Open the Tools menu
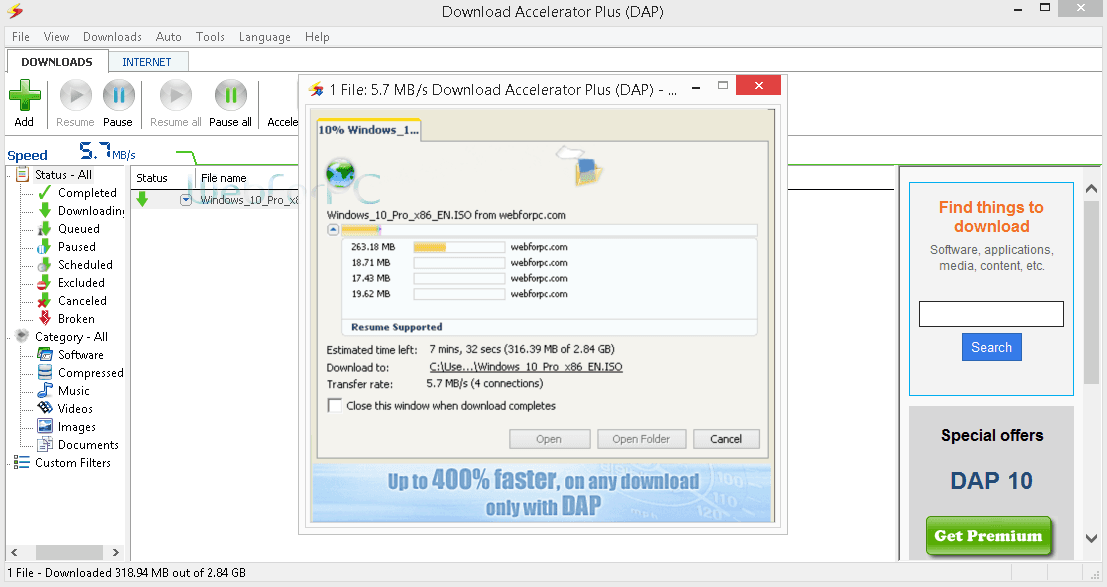 point(210,37)
